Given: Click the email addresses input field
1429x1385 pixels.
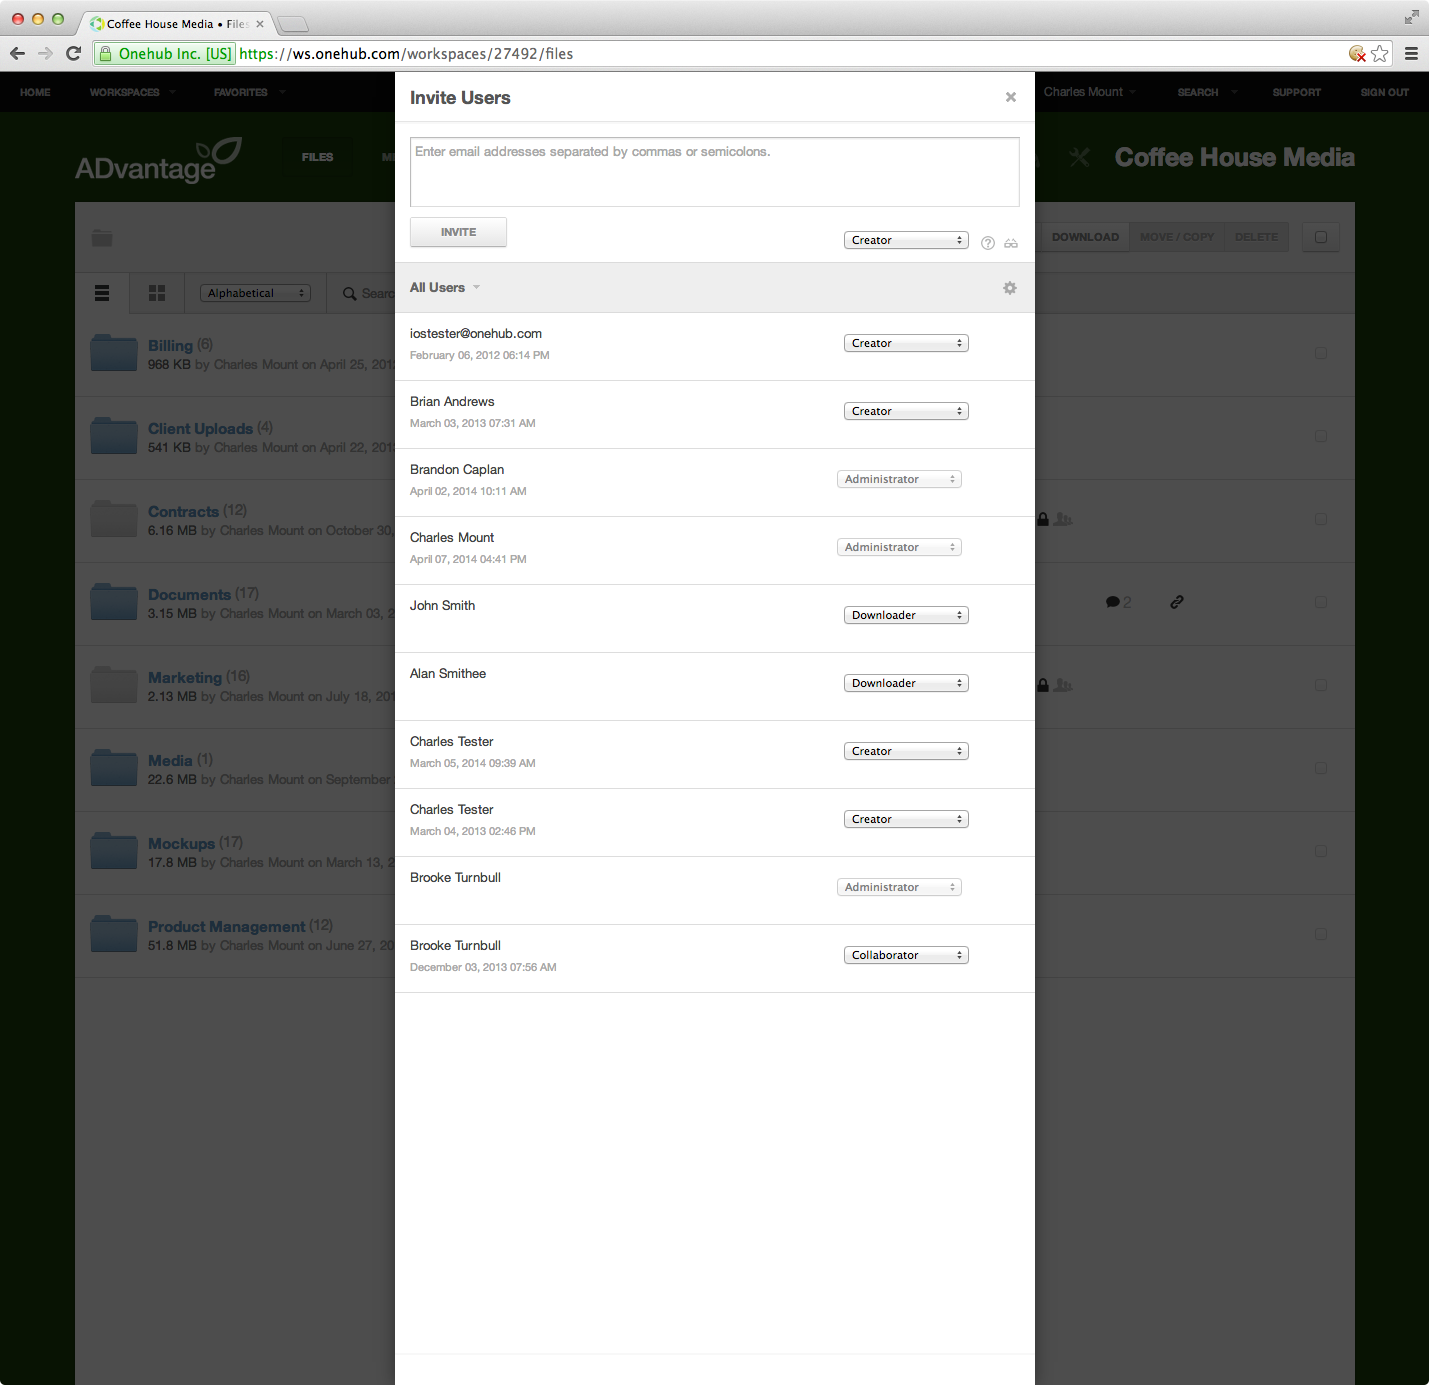Looking at the screenshot, I should pyautogui.click(x=714, y=172).
